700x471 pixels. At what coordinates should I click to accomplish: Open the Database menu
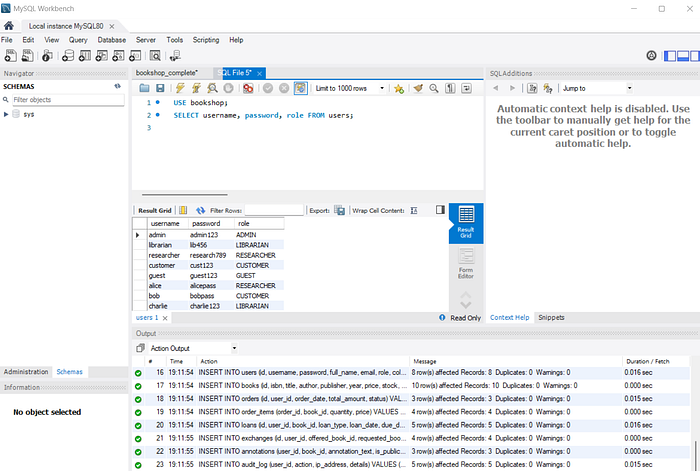pyautogui.click(x=112, y=40)
